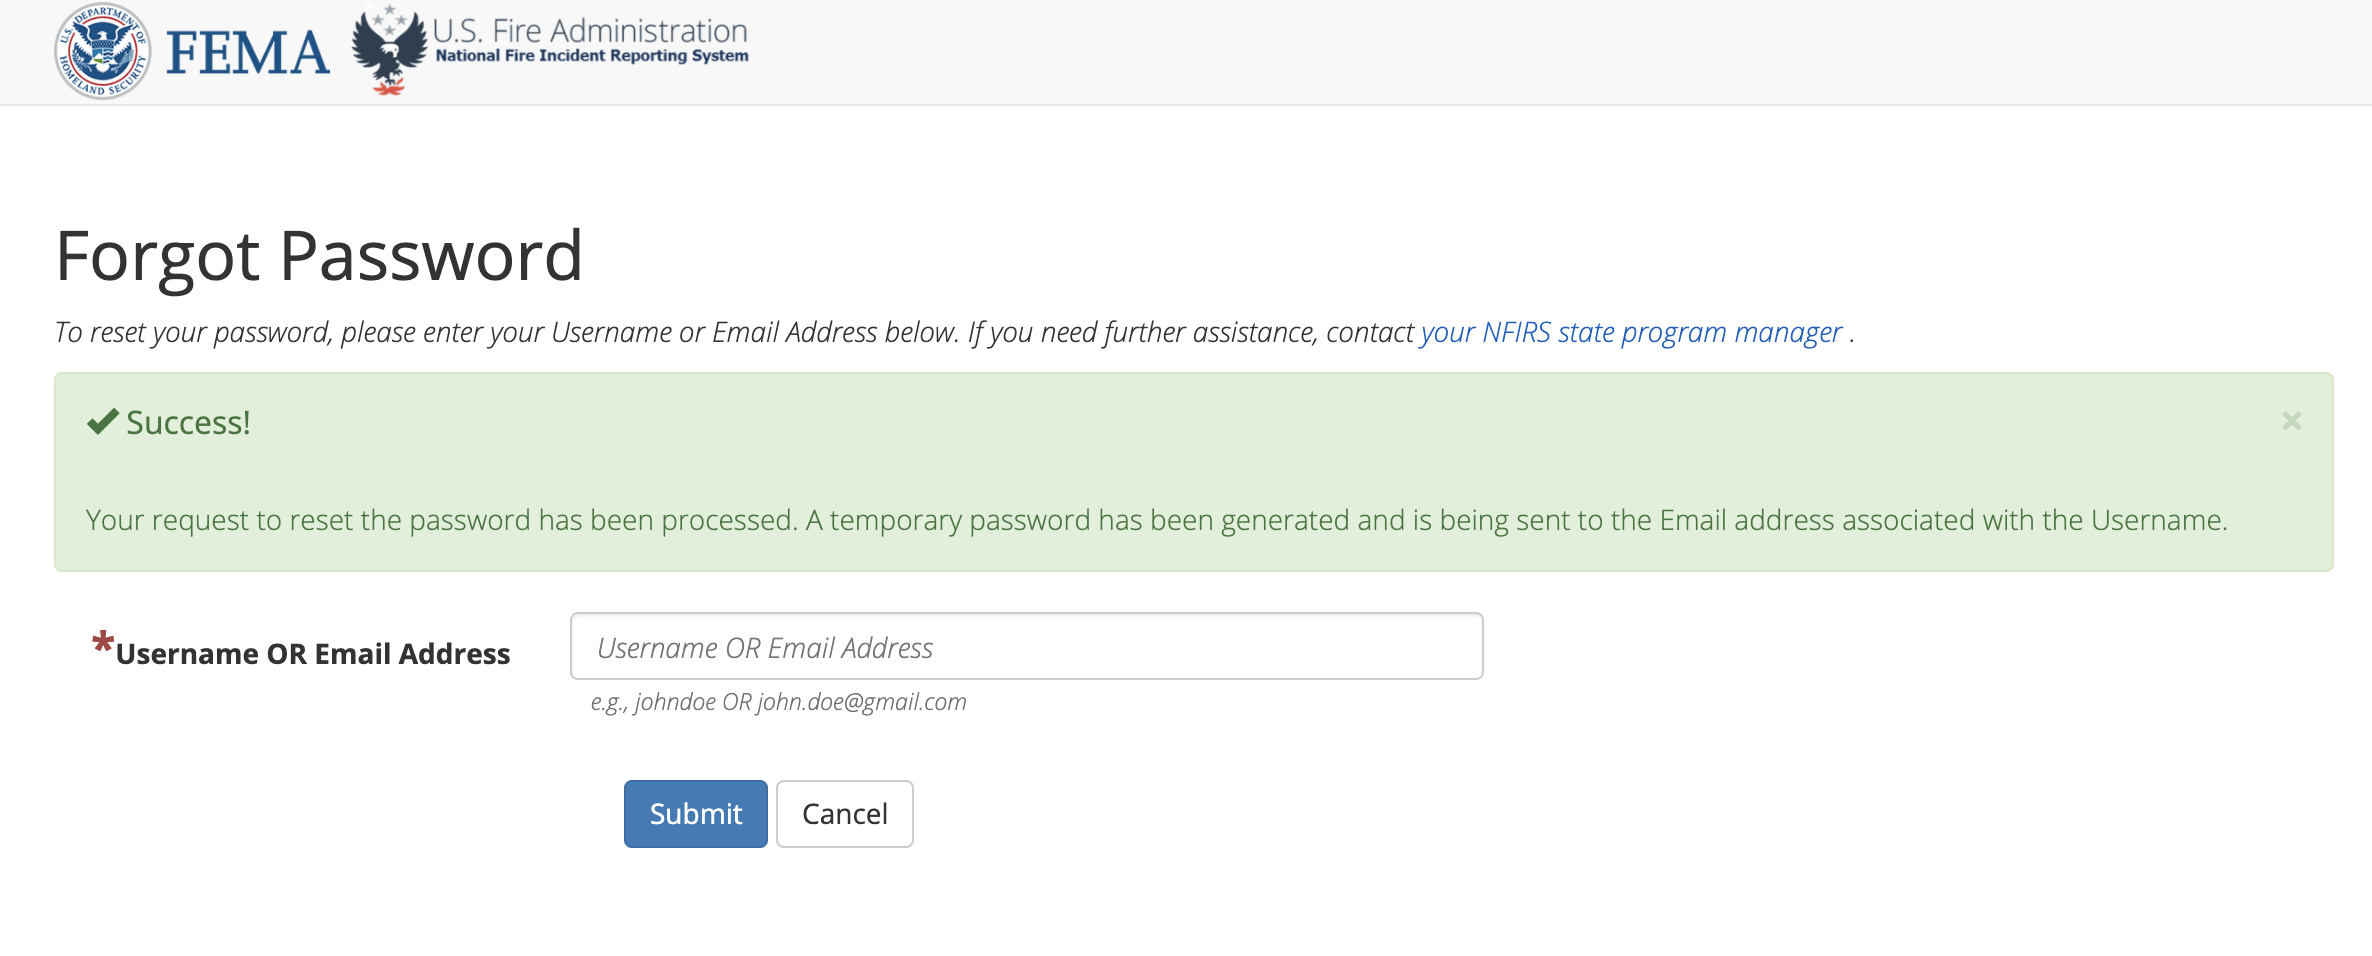Cancel the password reset request

tap(844, 813)
